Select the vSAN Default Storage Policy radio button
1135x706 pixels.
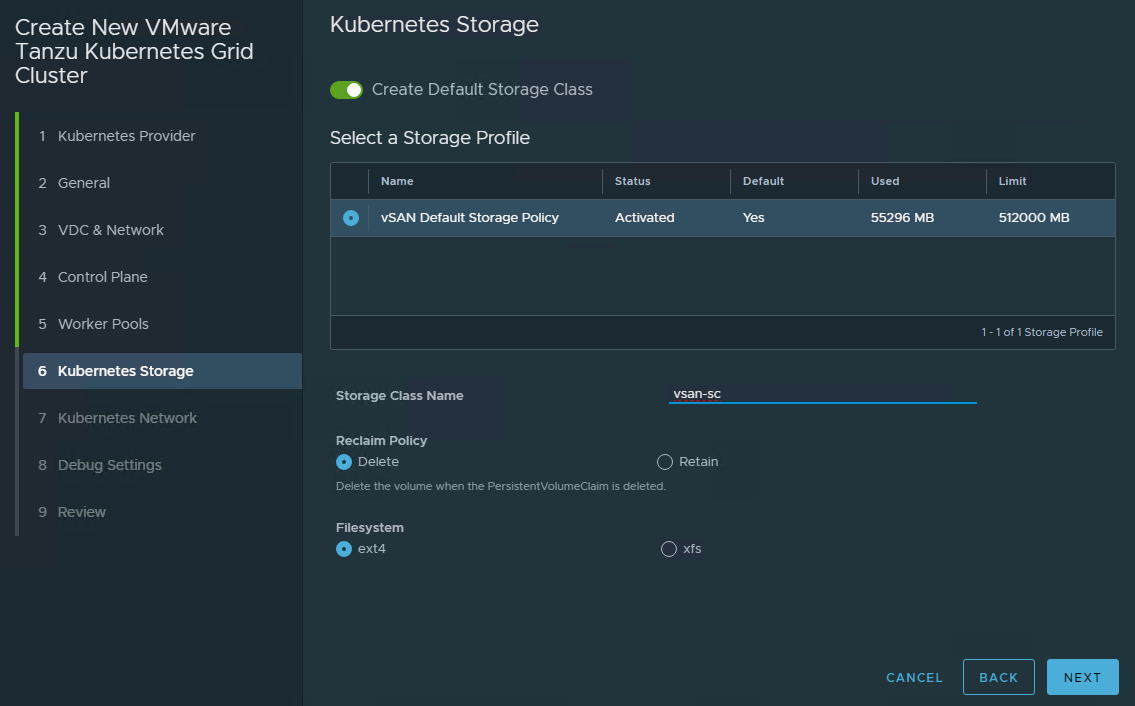pos(350,218)
